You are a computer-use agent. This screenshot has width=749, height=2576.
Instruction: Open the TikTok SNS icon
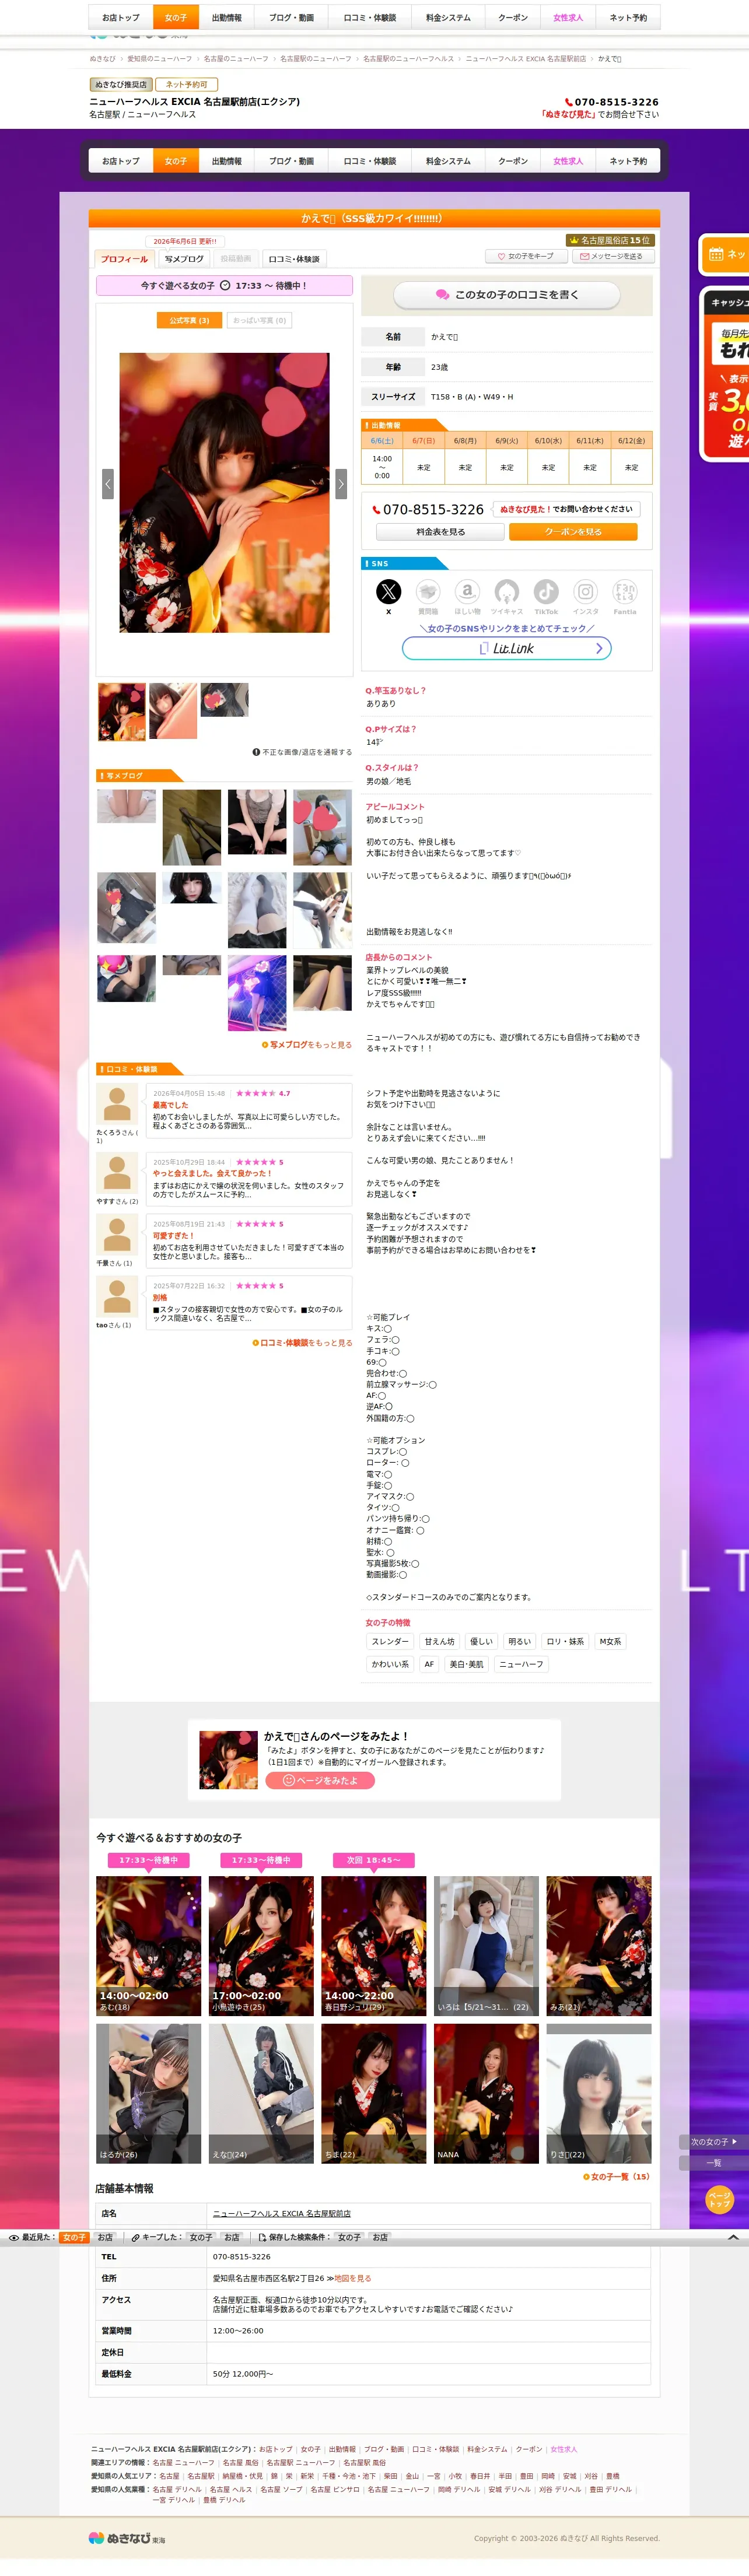click(546, 591)
